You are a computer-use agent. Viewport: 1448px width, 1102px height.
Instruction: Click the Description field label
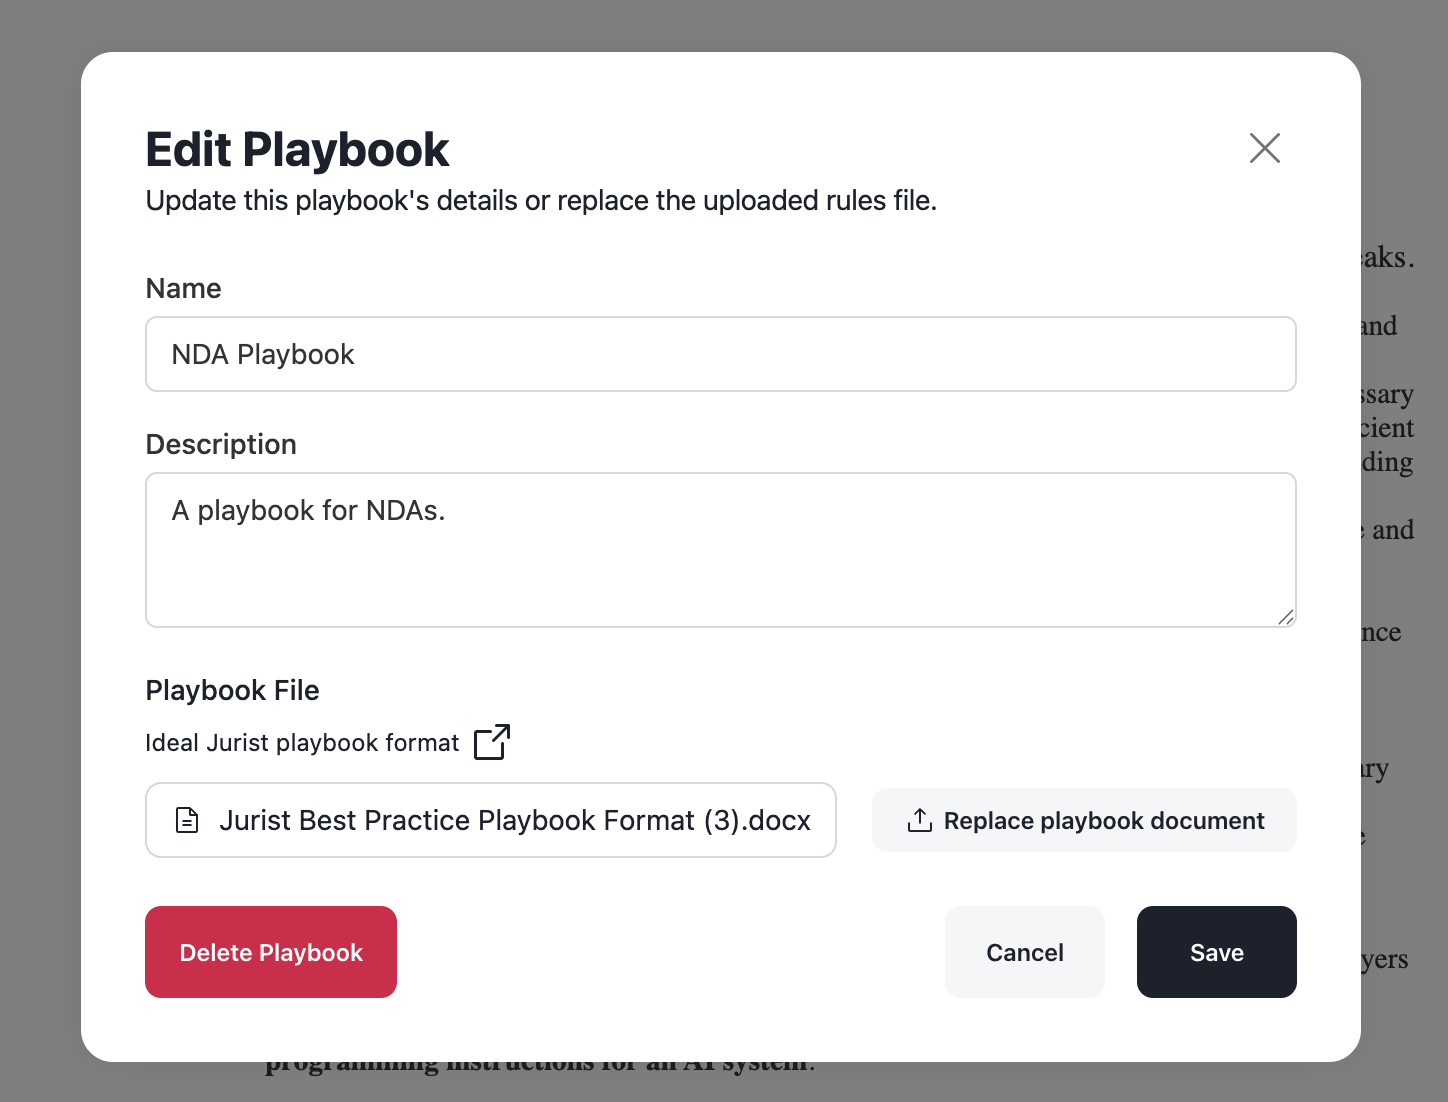221,444
